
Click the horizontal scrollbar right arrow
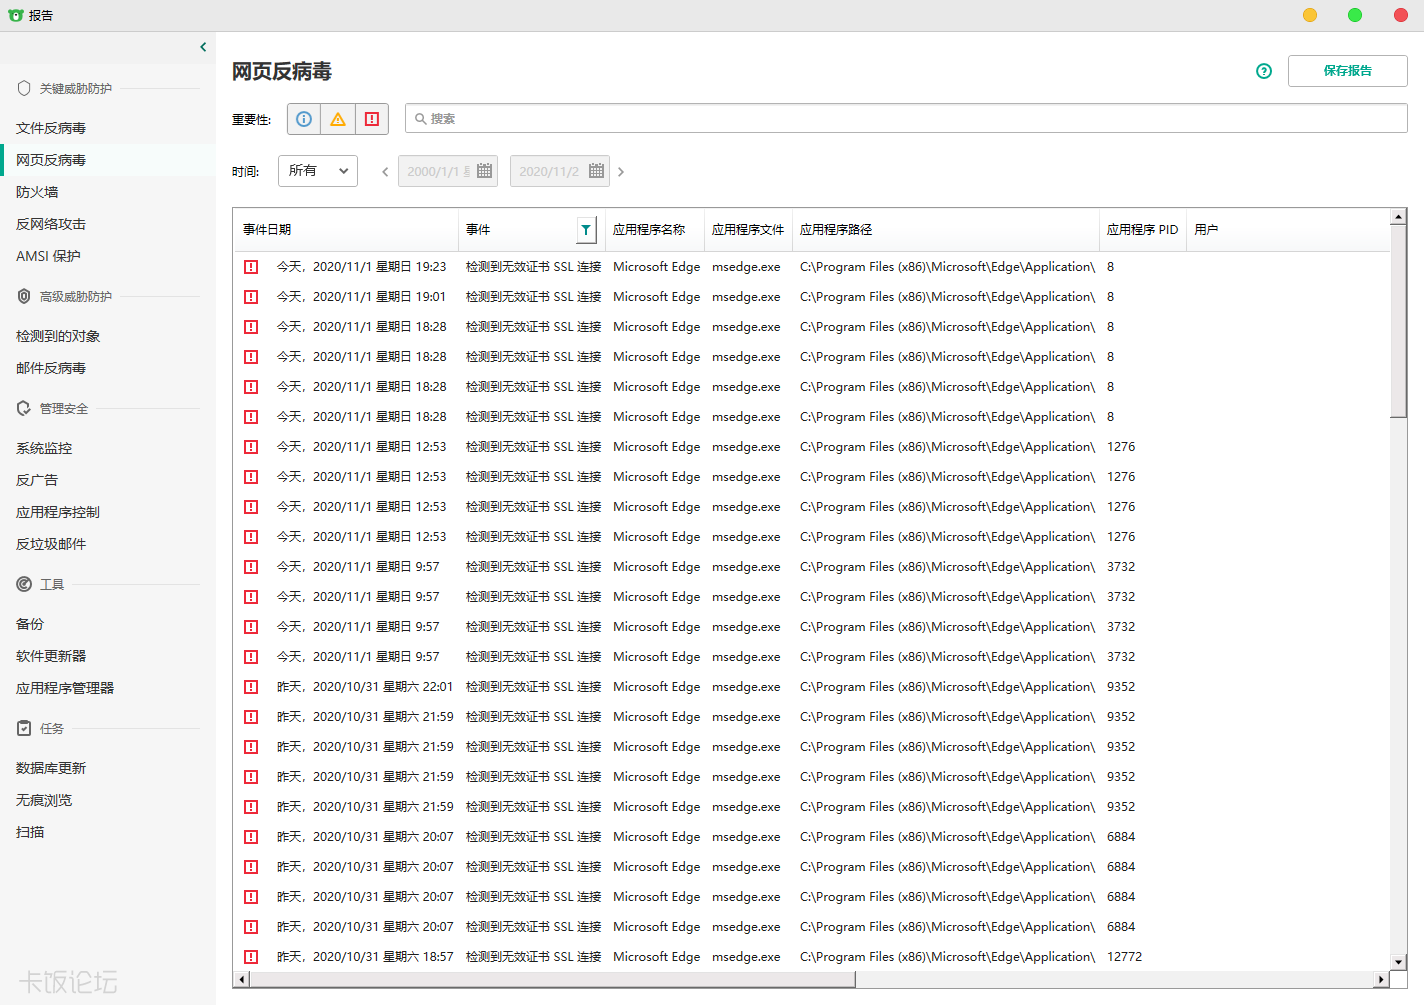[1382, 979]
